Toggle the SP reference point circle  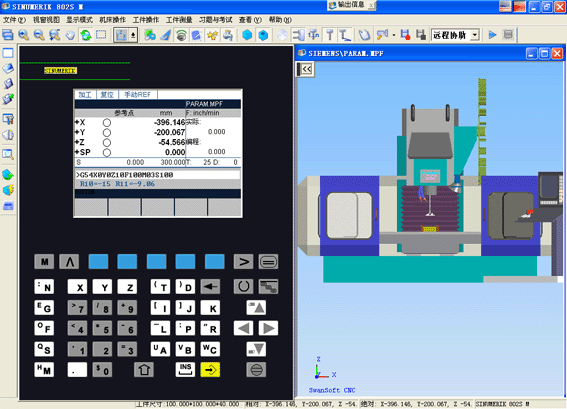click(107, 153)
